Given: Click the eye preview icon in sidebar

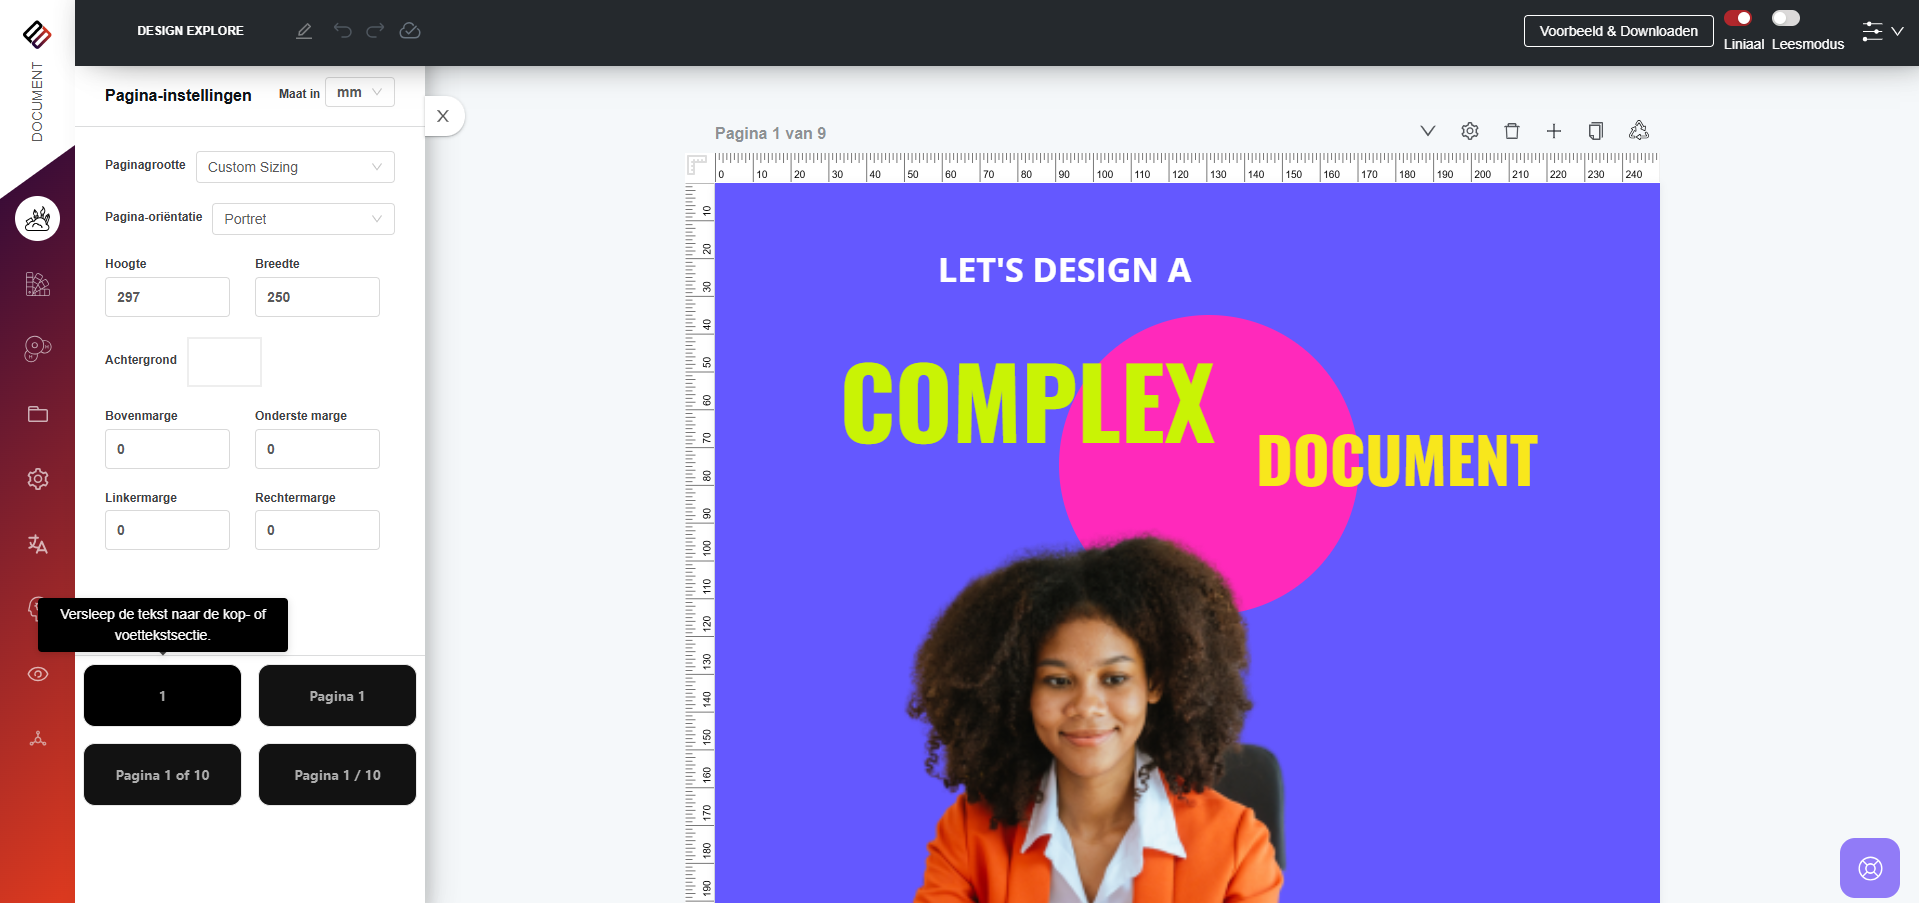Looking at the screenshot, I should pyautogui.click(x=38, y=674).
